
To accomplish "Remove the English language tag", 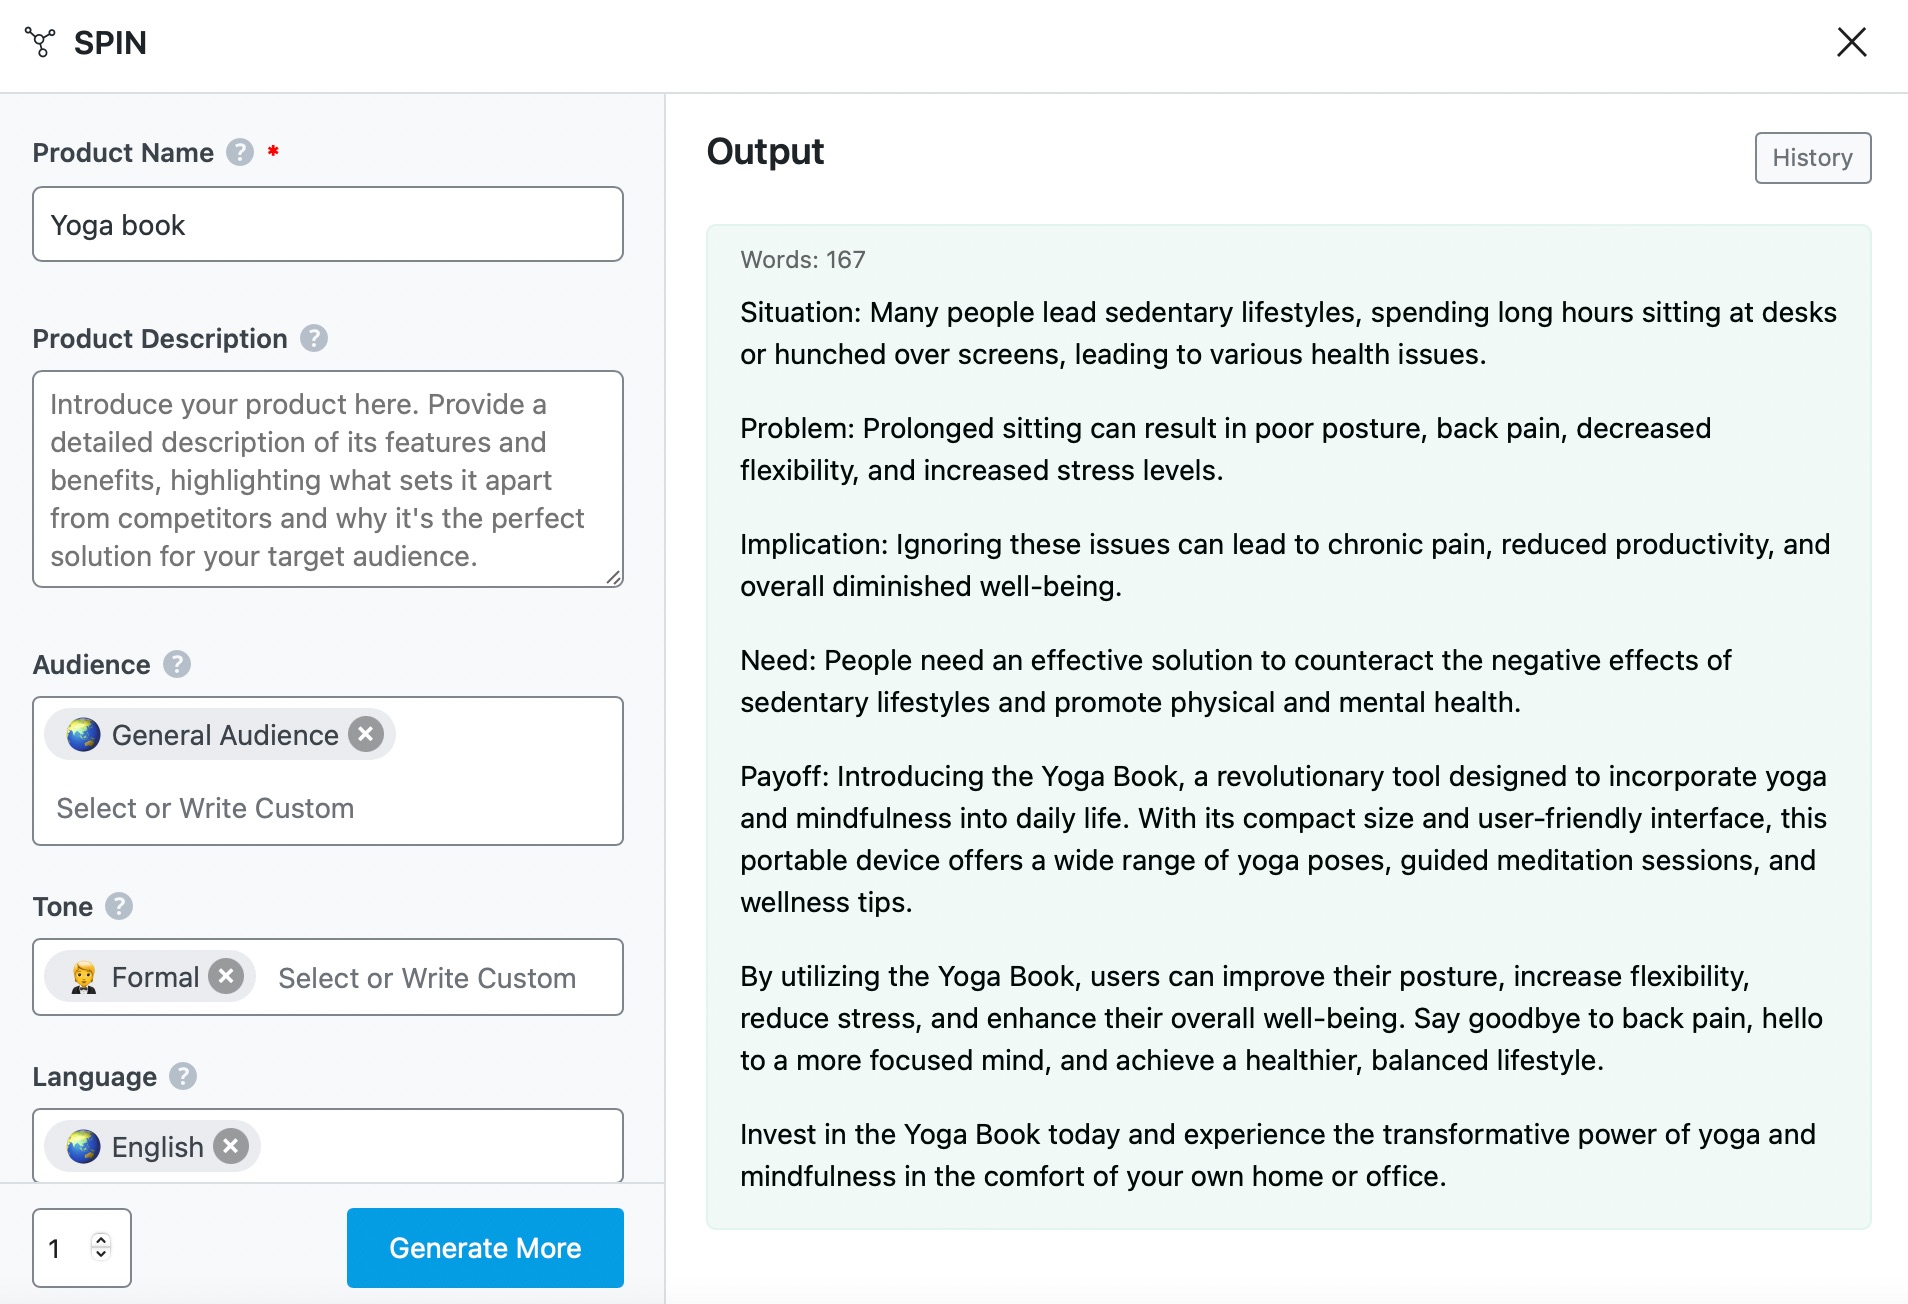I will click(231, 1146).
